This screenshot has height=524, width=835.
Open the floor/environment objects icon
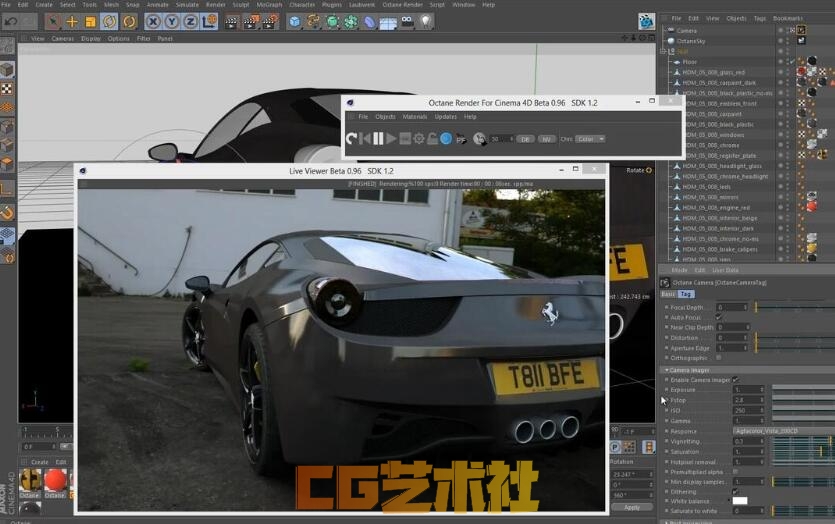pyautogui.click(x=388, y=22)
